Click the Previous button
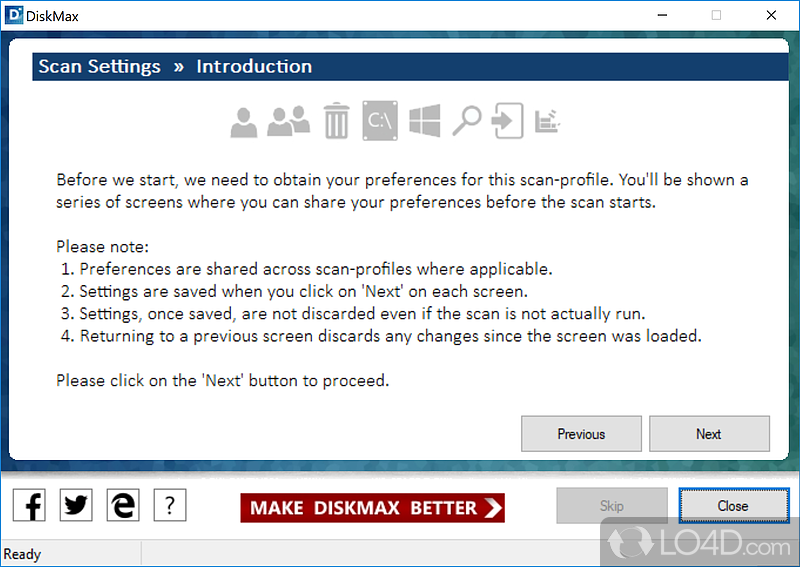Viewport: 800px width, 567px height. click(x=581, y=434)
